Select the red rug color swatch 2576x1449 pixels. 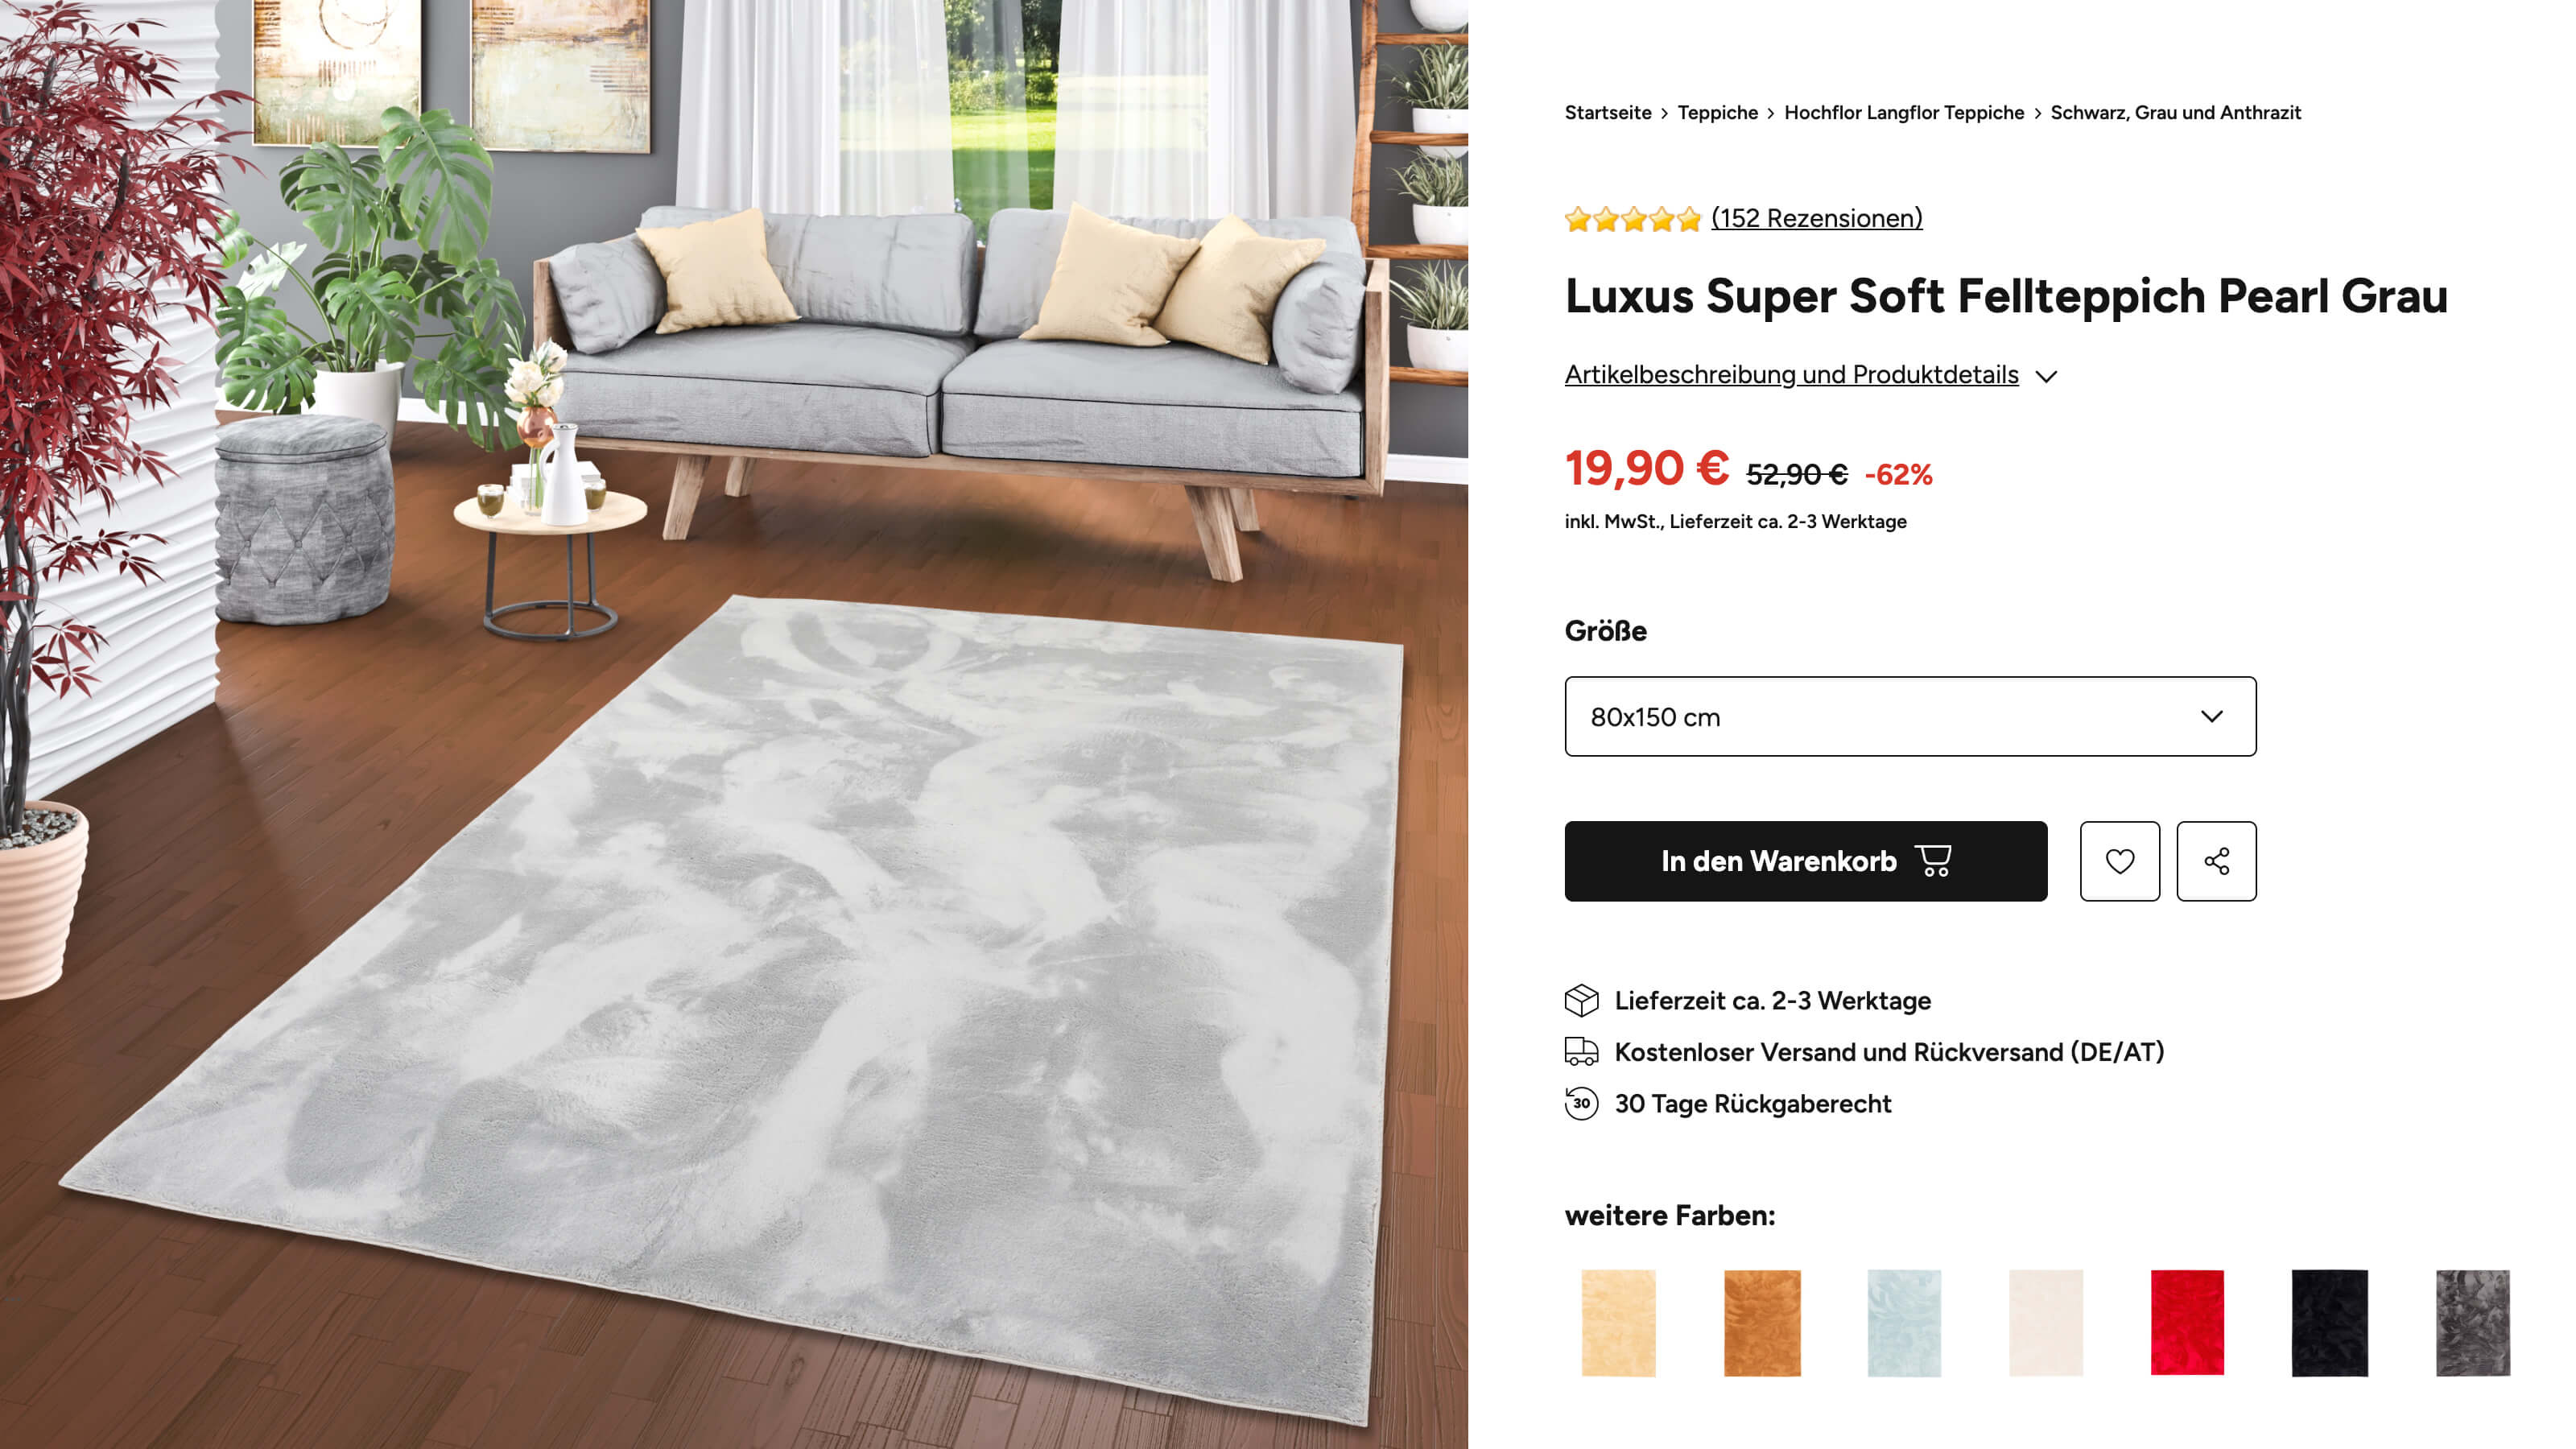(2187, 1322)
